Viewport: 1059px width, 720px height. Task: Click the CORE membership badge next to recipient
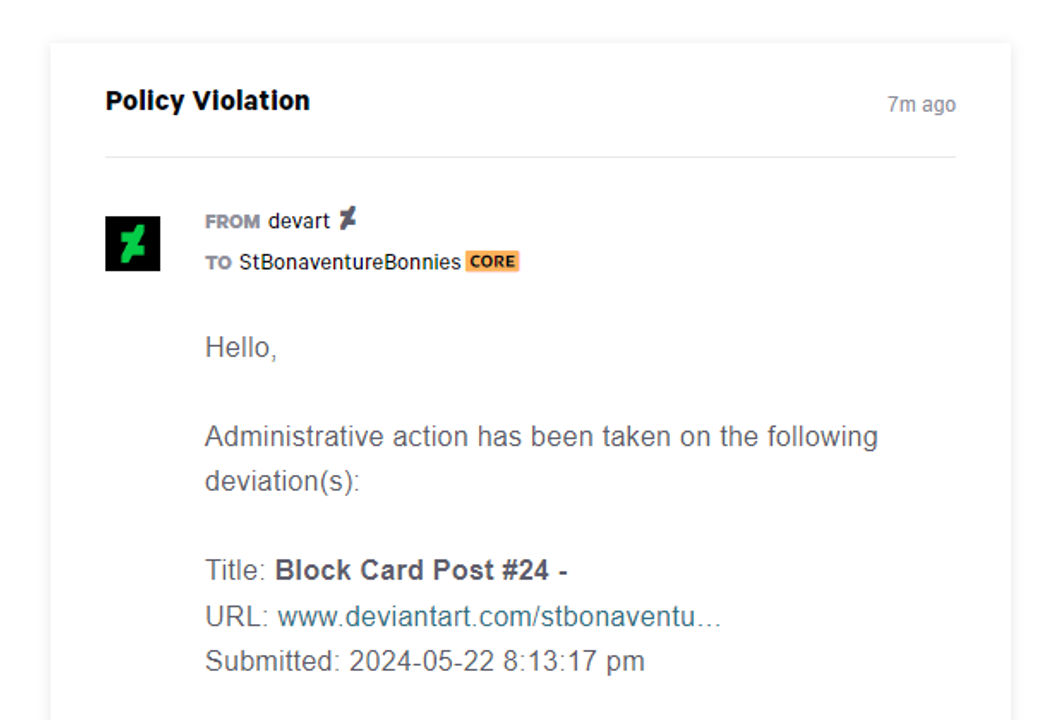click(x=494, y=261)
